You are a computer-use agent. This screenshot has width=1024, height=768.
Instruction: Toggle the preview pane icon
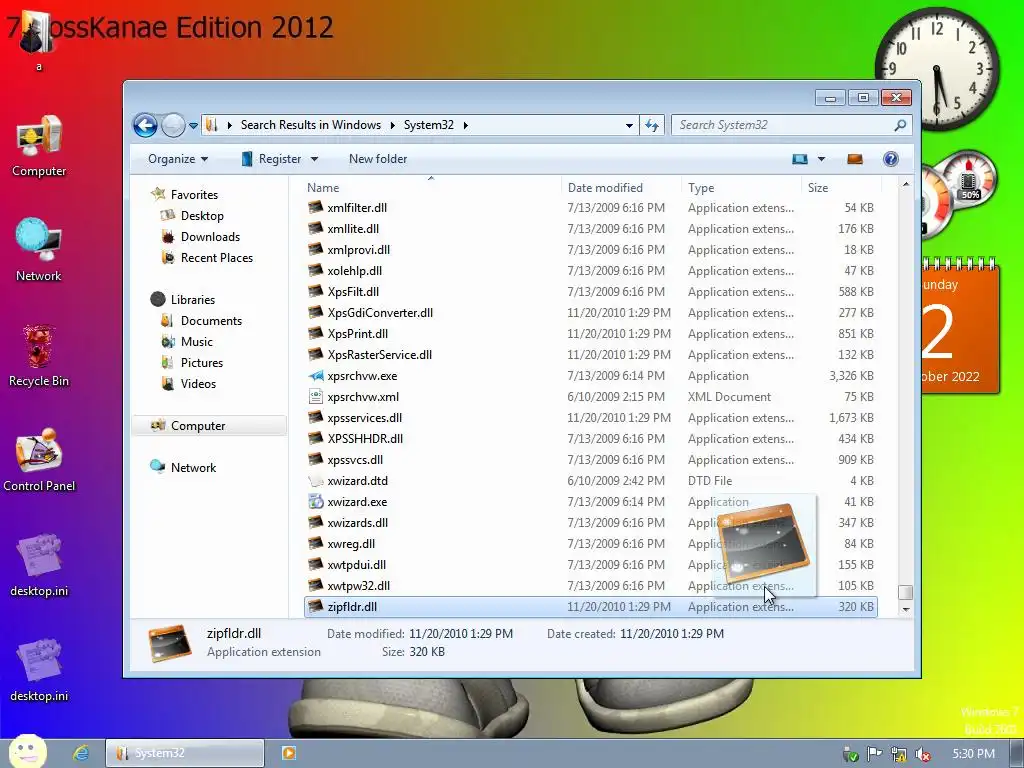click(x=855, y=159)
